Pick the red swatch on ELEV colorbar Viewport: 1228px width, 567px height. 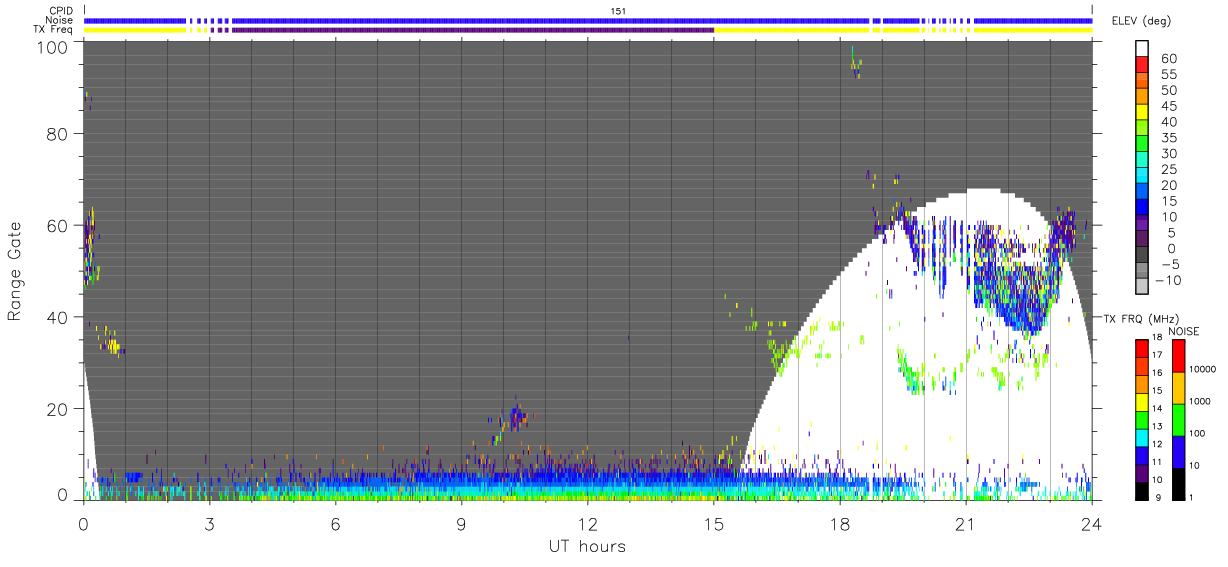click(1143, 64)
